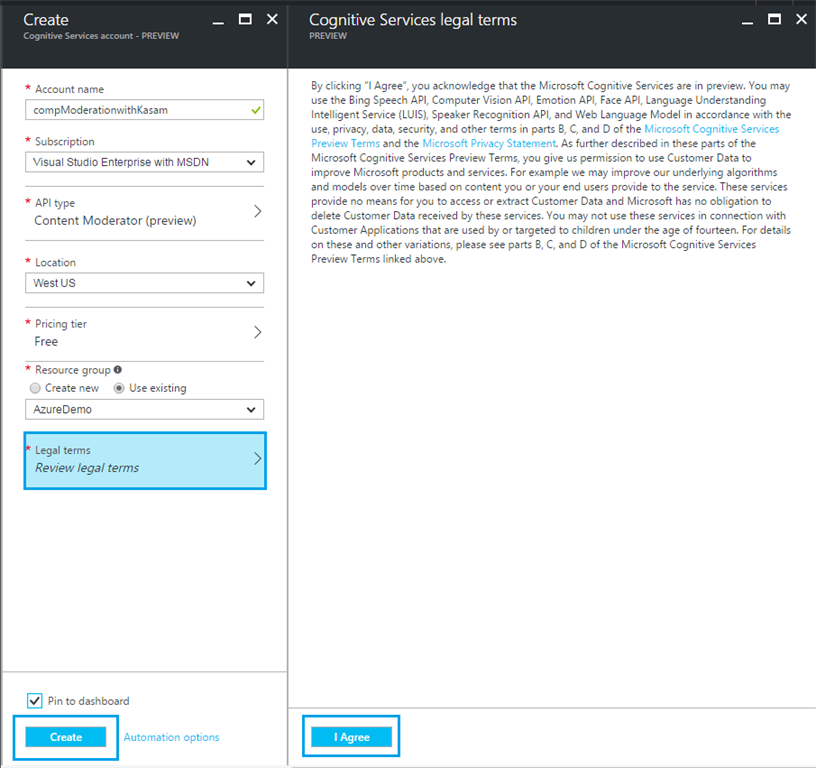816x768 pixels.
Task: Expand the API type selection
Action: [x=144, y=212]
